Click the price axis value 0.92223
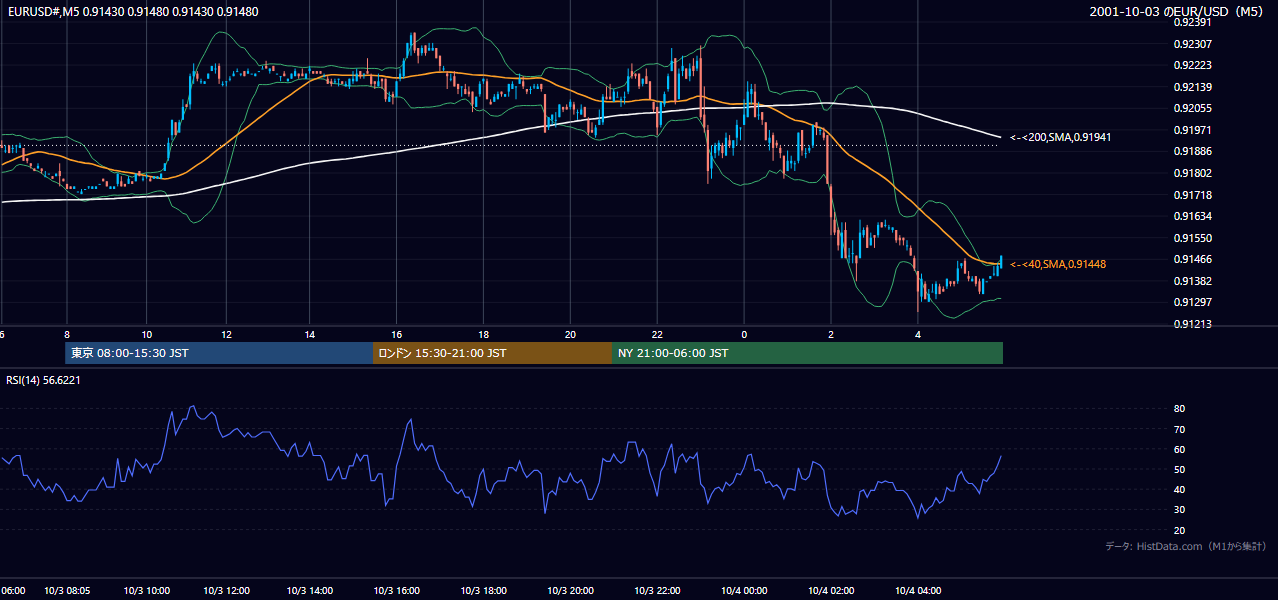 [x=1193, y=65]
